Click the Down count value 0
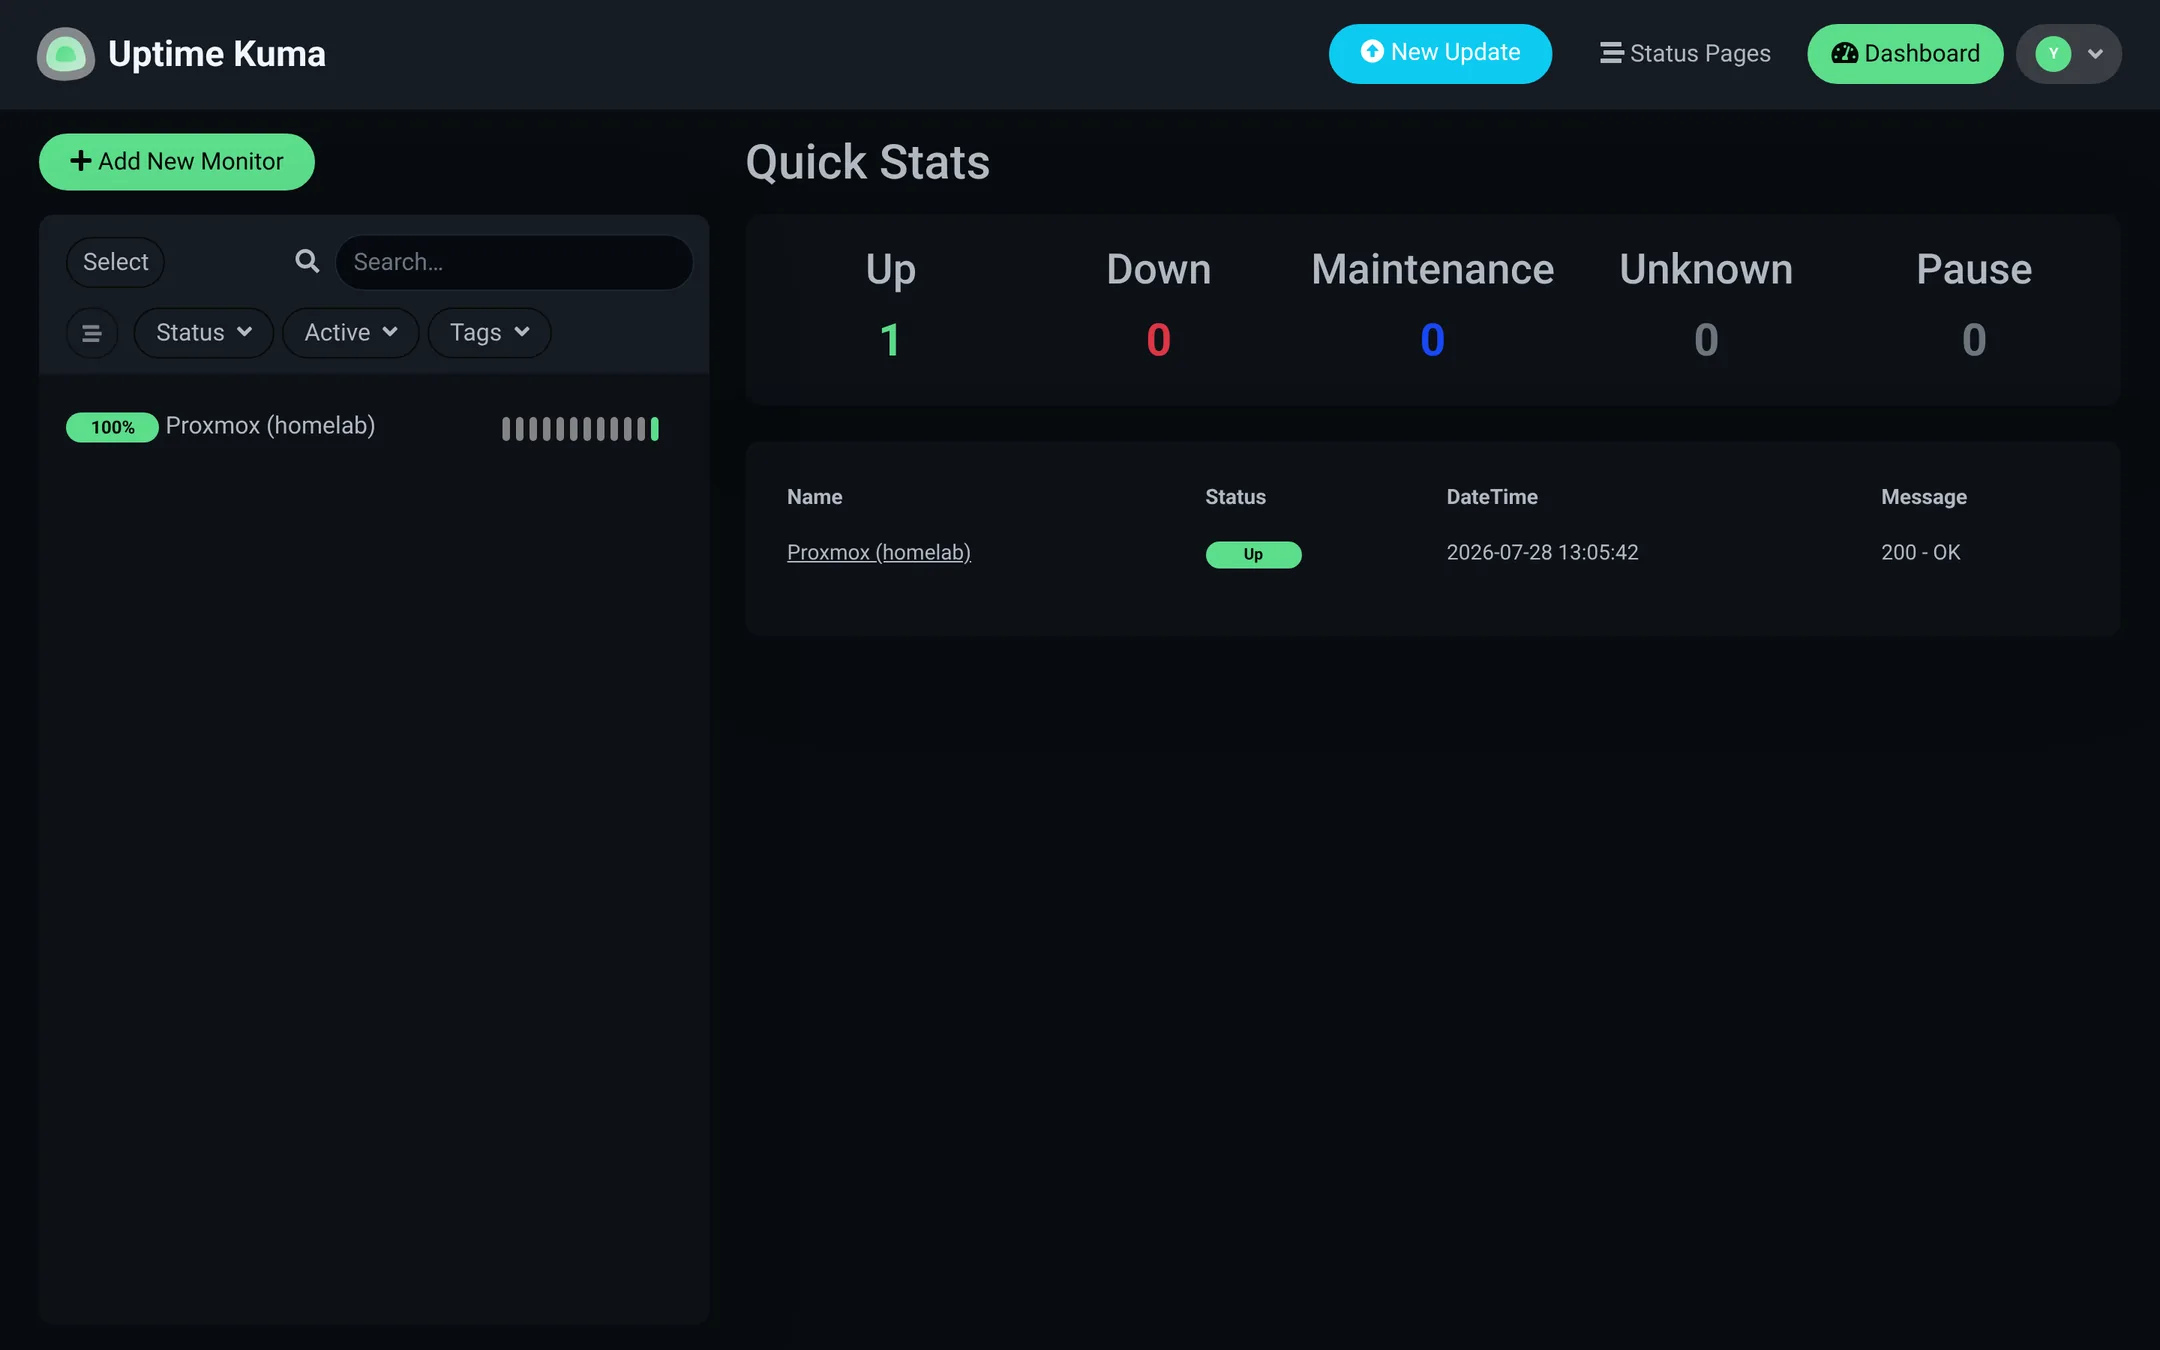Screen dimensions: 2160x1350 tap(1158, 340)
